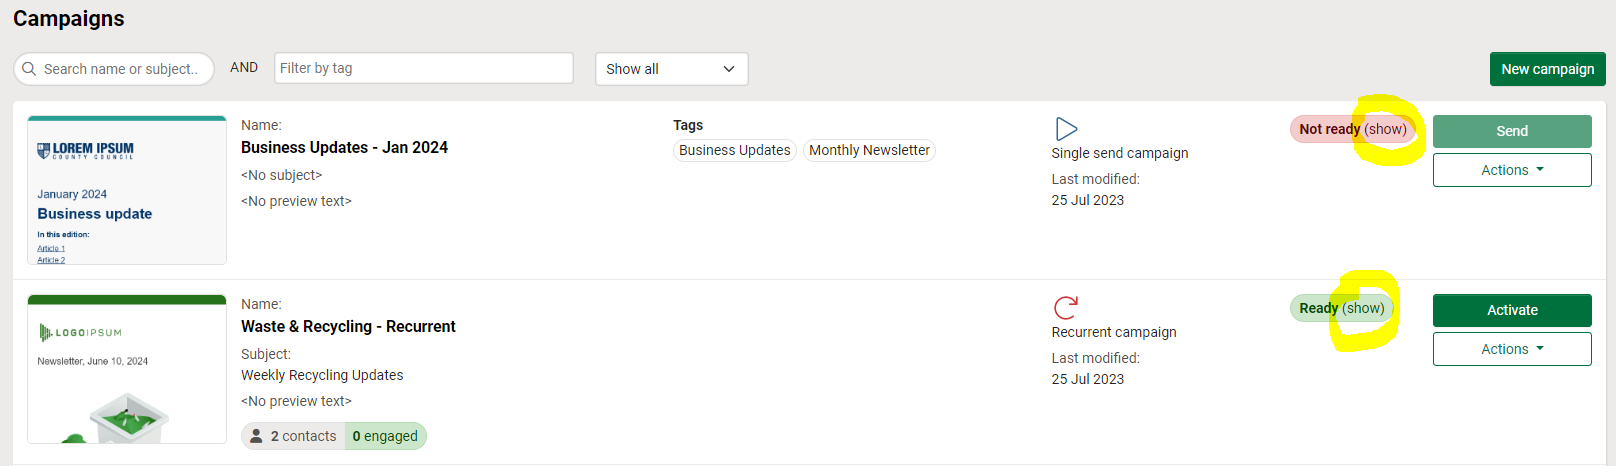This screenshot has height=466, width=1616.
Task: Expand Actions menu for Business Updates campaign
Action: [x=1511, y=170]
